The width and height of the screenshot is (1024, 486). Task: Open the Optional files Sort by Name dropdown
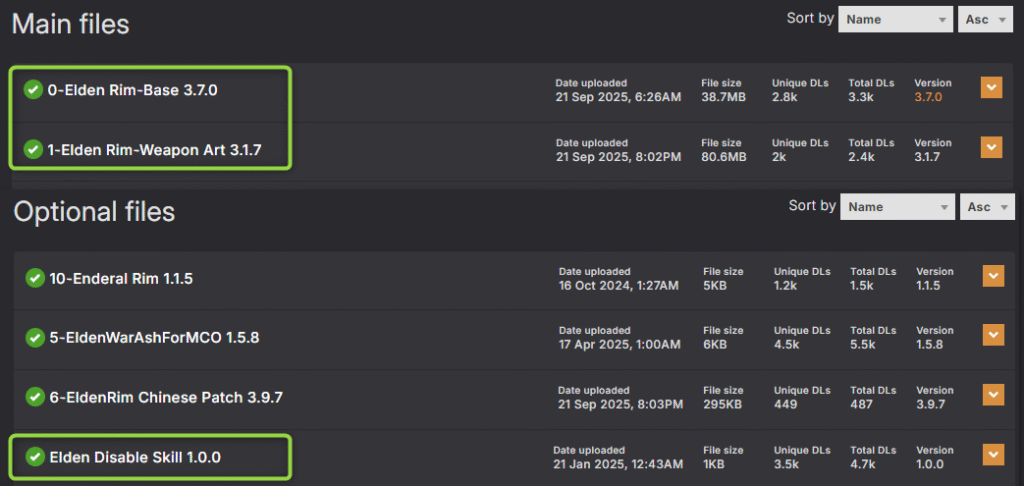point(897,207)
